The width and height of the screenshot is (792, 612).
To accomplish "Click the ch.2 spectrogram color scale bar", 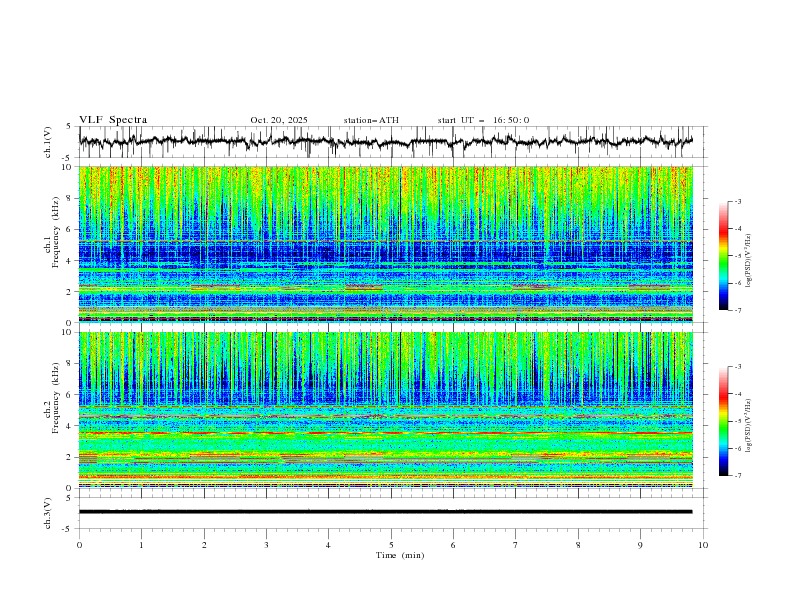I will click(x=723, y=421).
